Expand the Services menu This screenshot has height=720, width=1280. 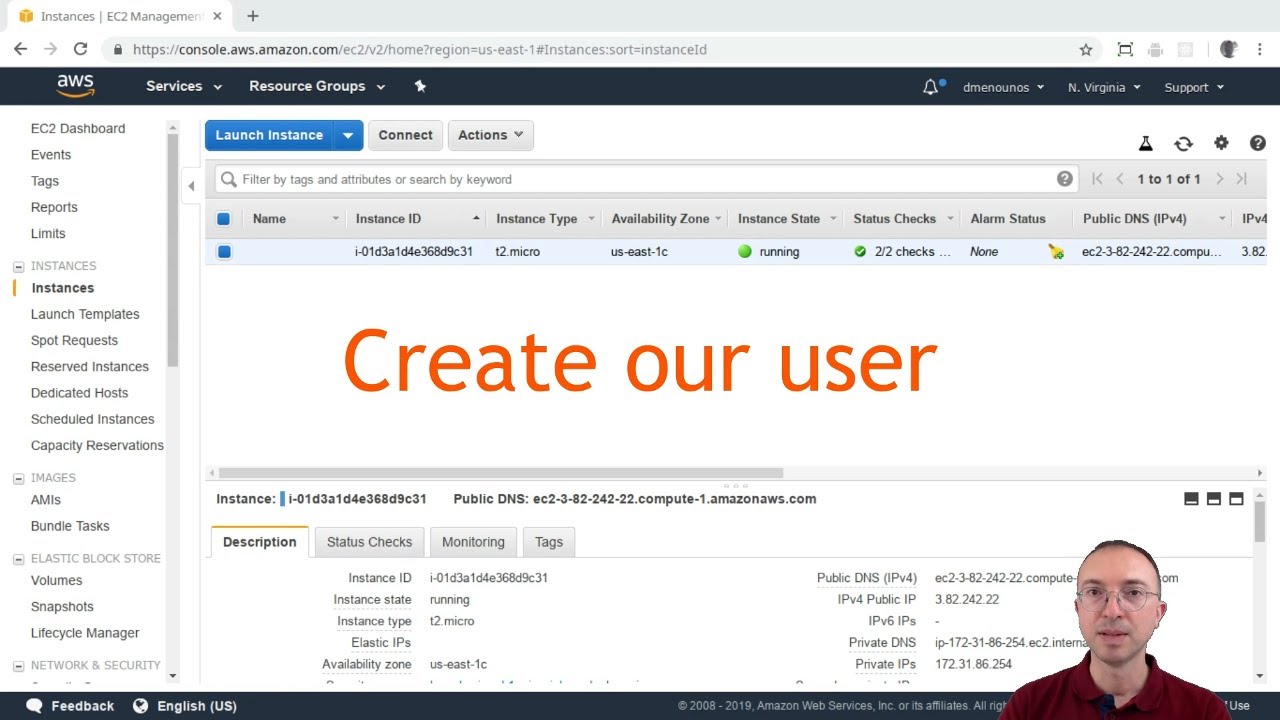(x=184, y=87)
